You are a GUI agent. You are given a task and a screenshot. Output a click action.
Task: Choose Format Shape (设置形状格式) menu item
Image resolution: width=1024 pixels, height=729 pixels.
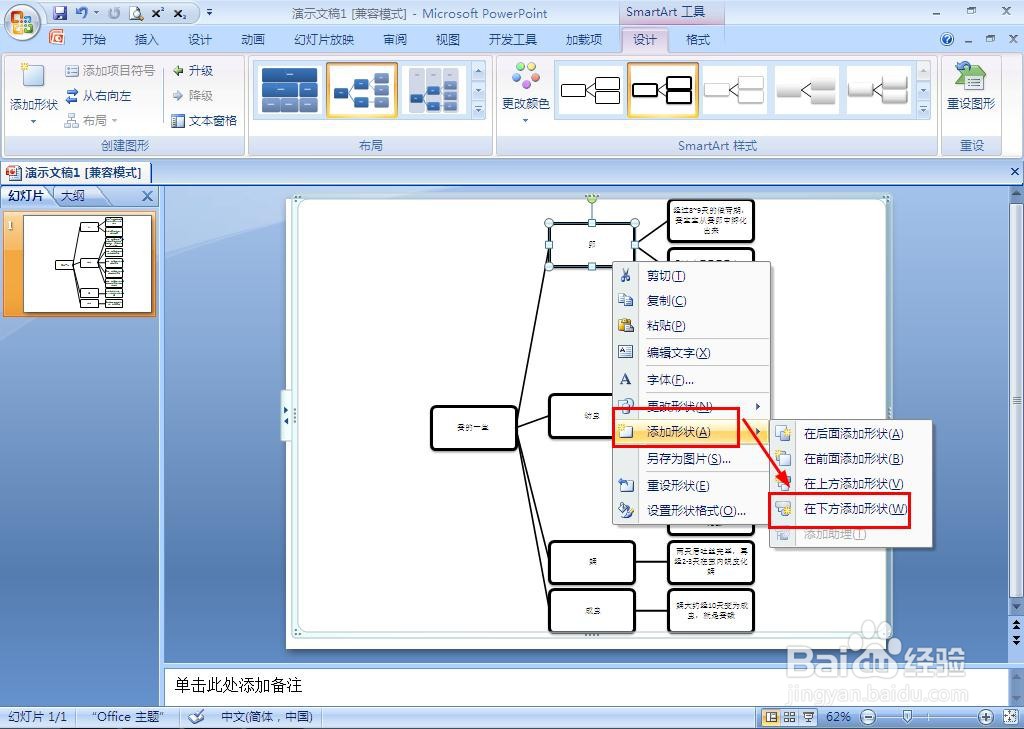click(692, 510)
